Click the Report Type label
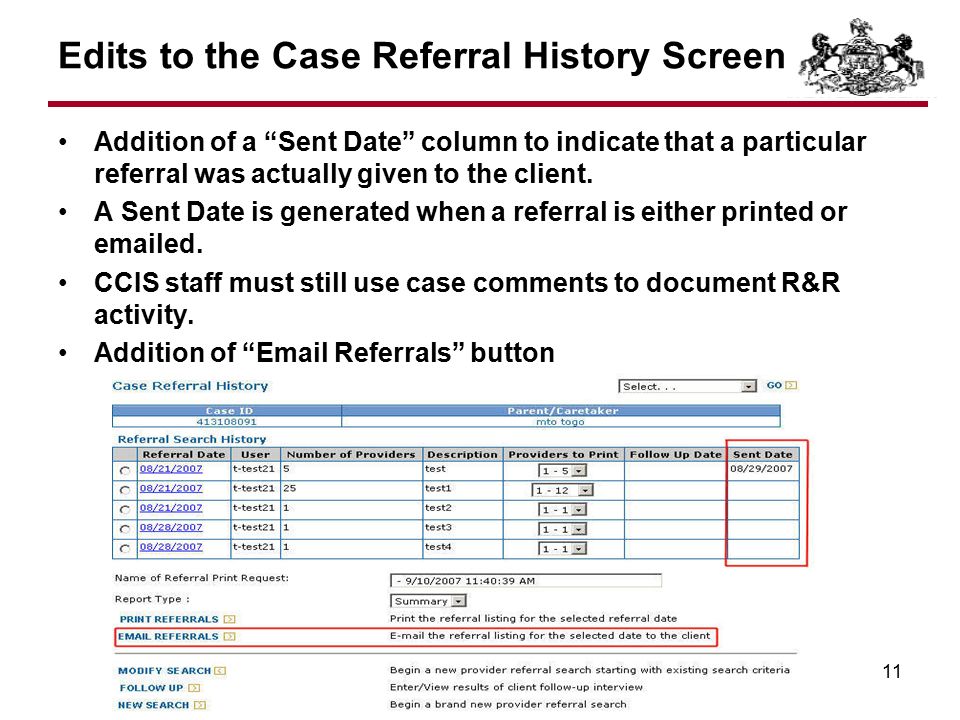 (x=152, y=599)
